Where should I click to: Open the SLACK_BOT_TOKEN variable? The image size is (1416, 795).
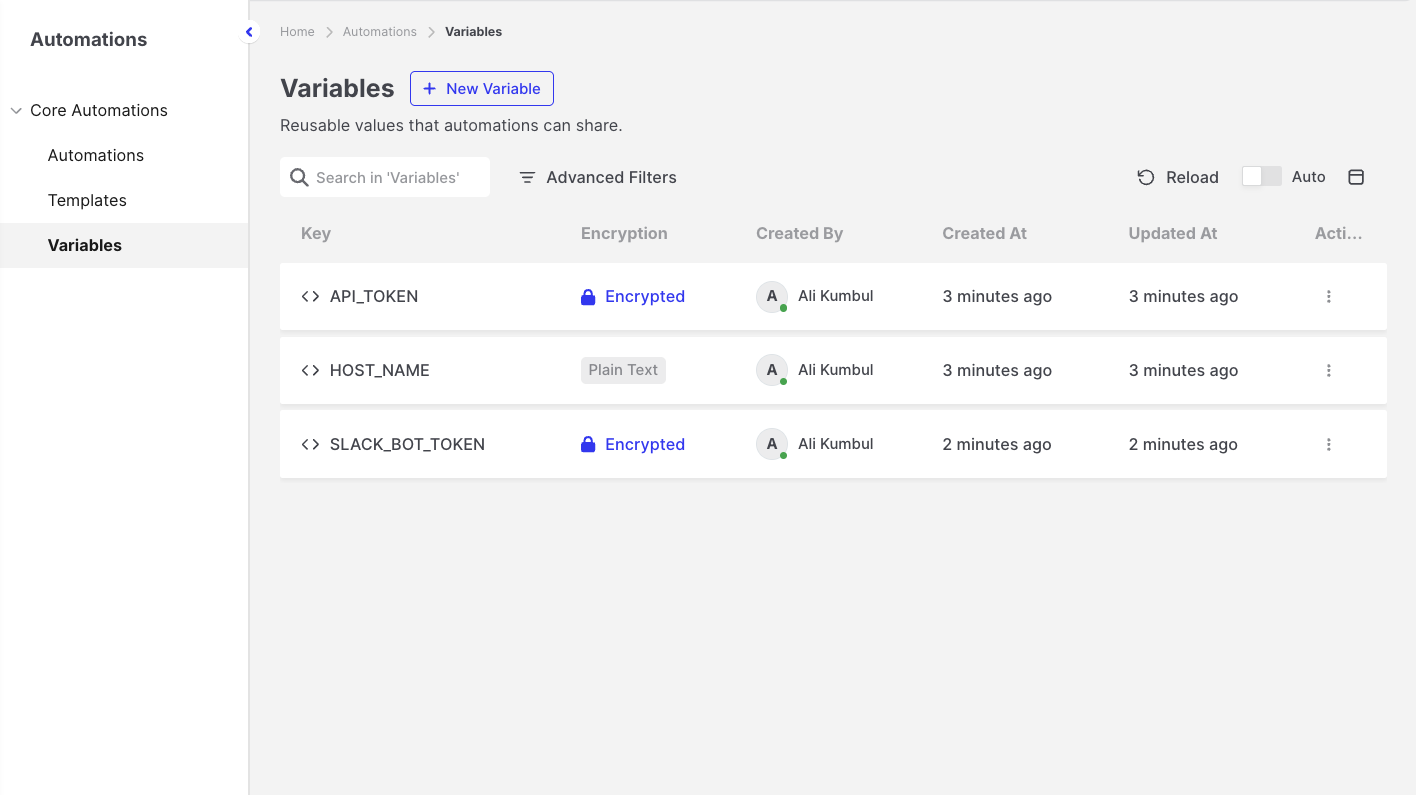click(x=407, y=444)
